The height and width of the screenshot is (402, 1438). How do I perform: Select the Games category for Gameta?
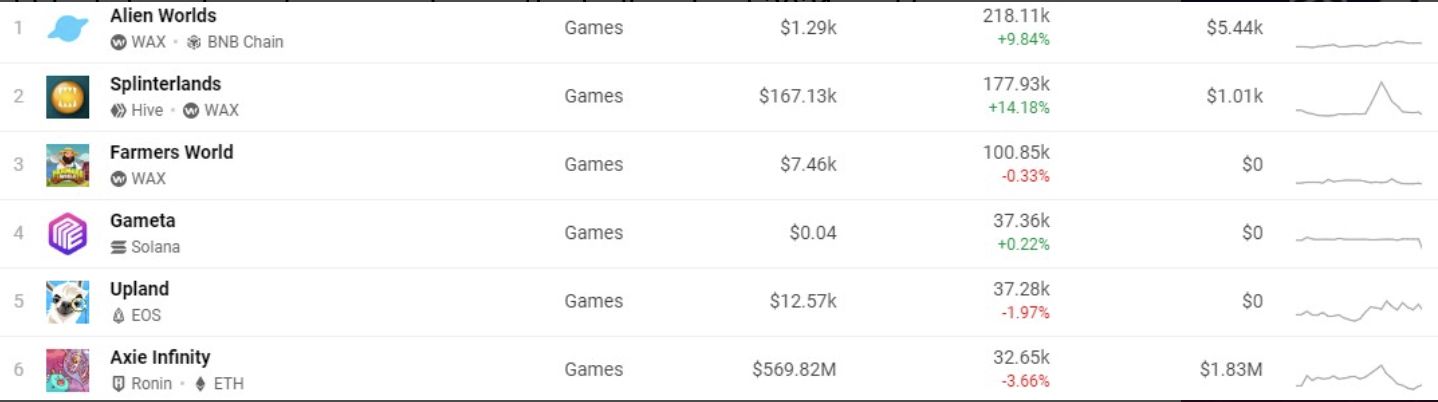593,233
